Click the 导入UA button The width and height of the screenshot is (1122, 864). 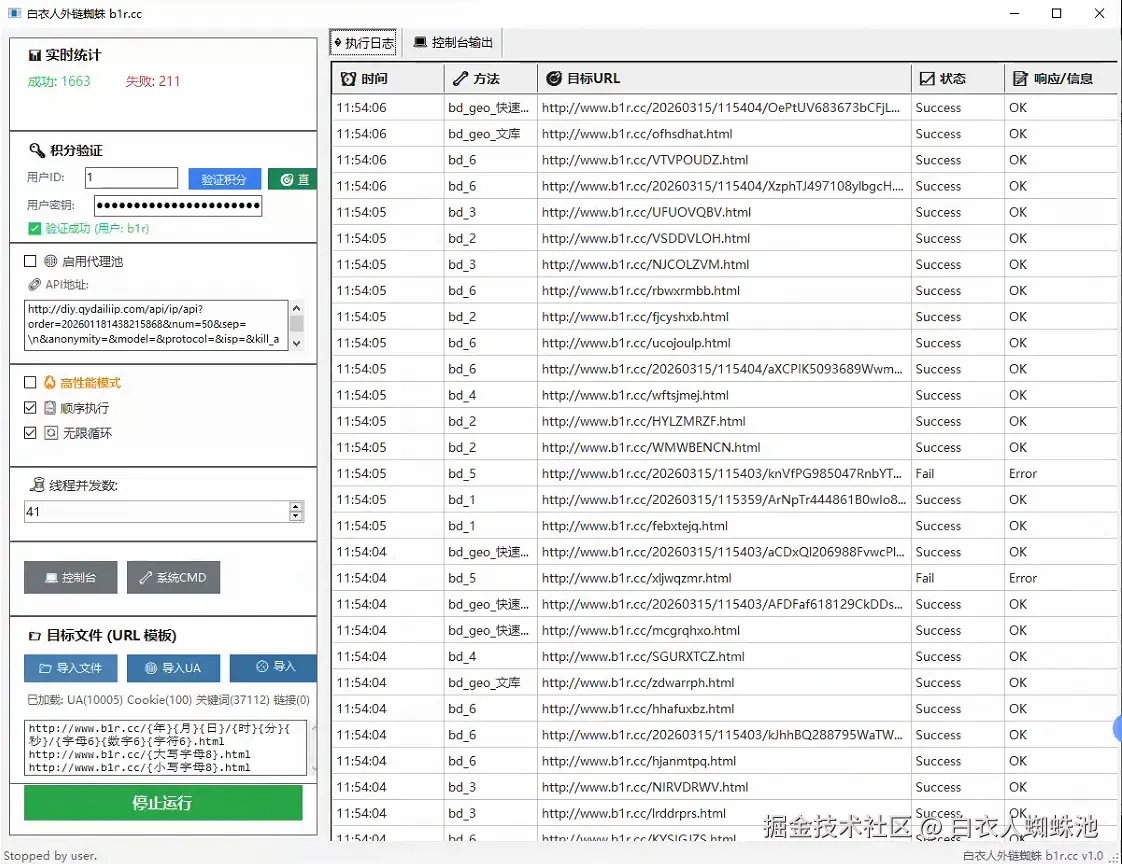click(x=173, y=668)
